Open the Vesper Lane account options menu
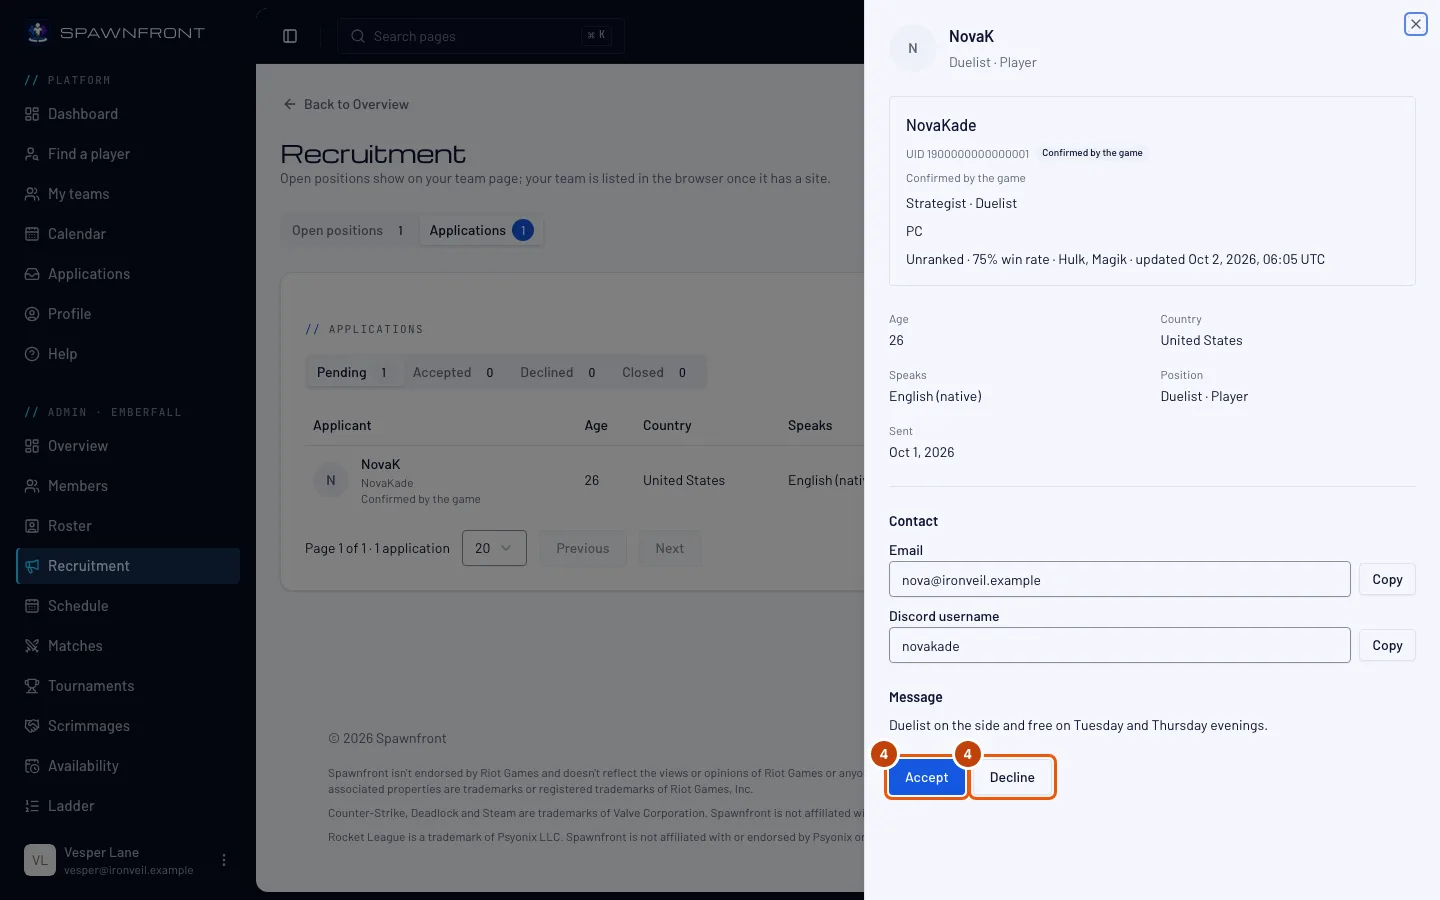The image size is (1440, 900). tap(224, 860)
